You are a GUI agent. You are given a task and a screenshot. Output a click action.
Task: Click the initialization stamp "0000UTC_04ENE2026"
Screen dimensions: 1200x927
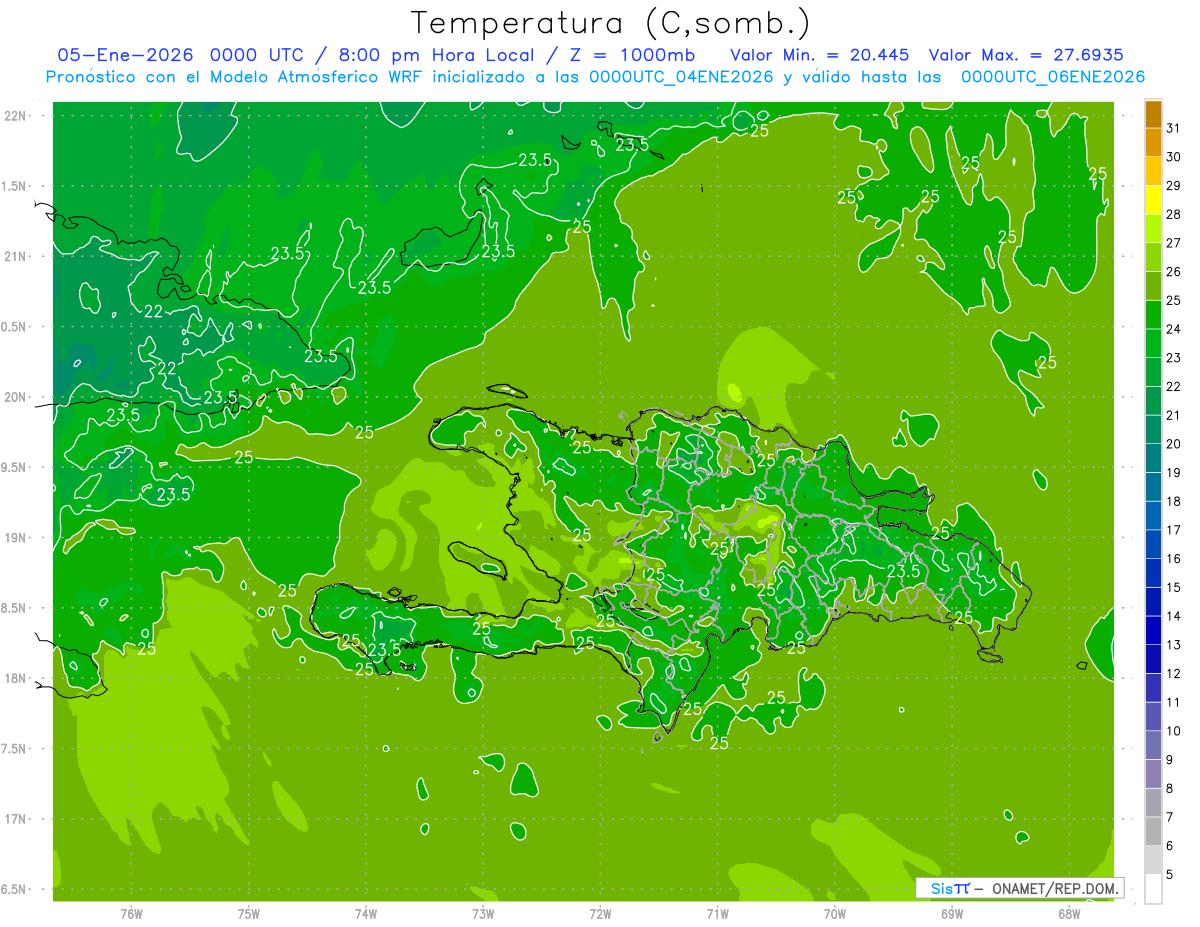click(x=681, y=77)
